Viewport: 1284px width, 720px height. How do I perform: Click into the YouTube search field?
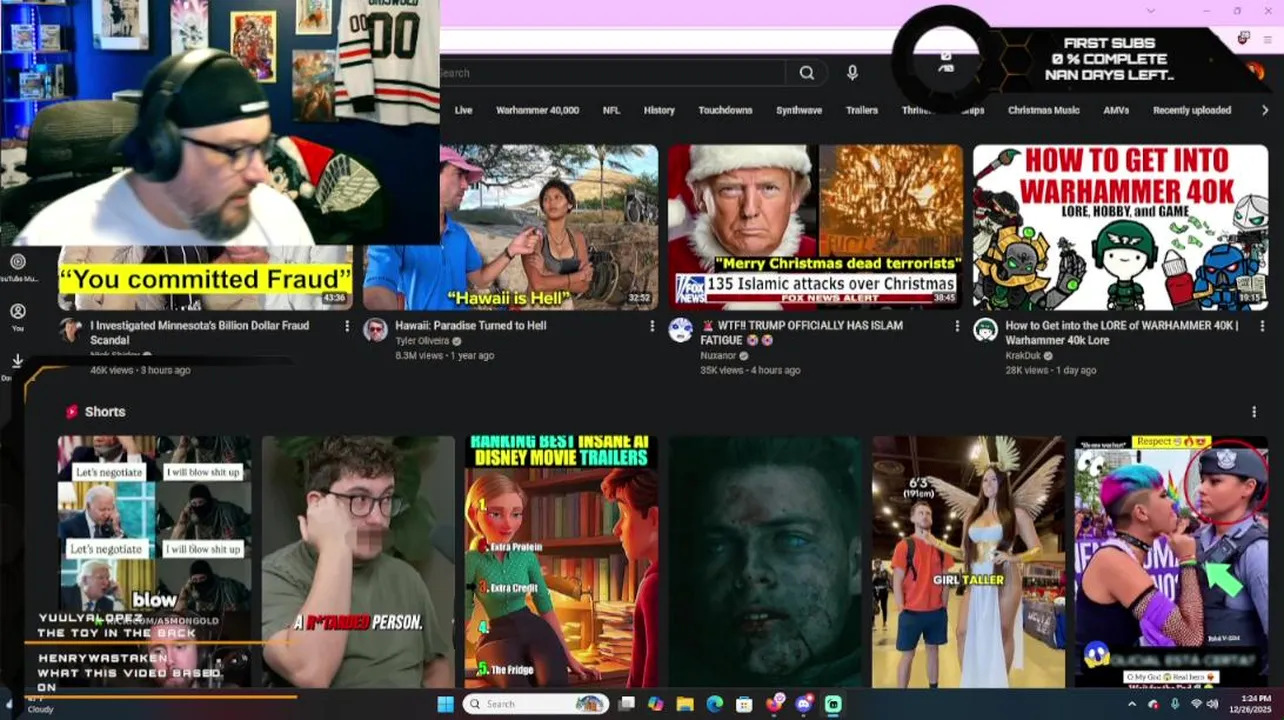coord(612,73)
